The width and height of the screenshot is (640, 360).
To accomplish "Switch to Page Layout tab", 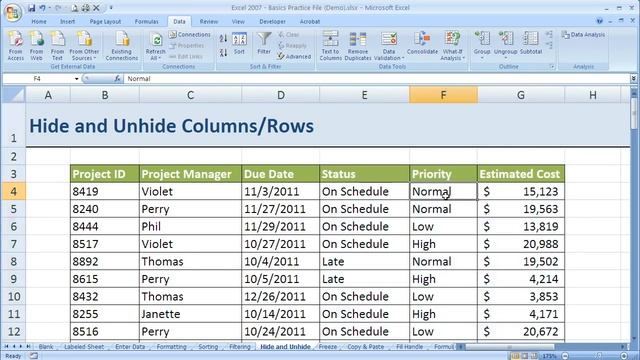I will pos(105,22).
